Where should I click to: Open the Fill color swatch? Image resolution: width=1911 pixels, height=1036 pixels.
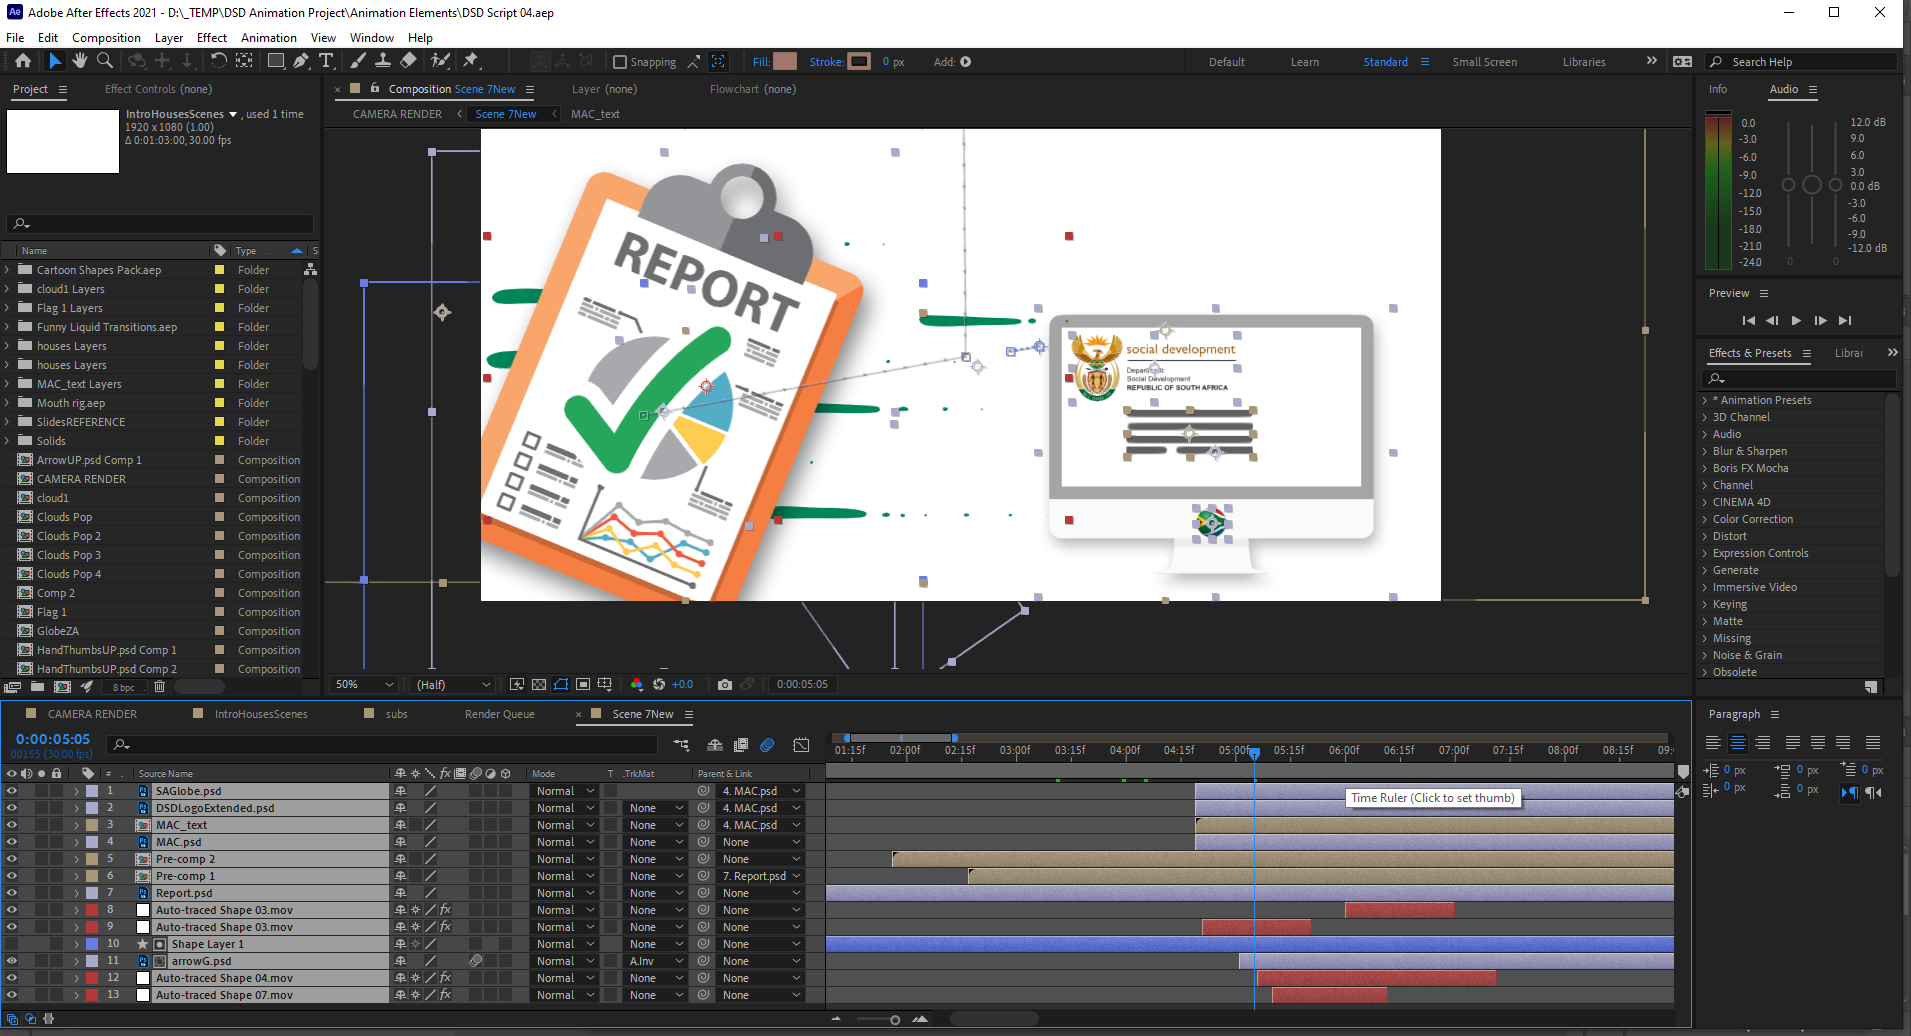[785, 61]
